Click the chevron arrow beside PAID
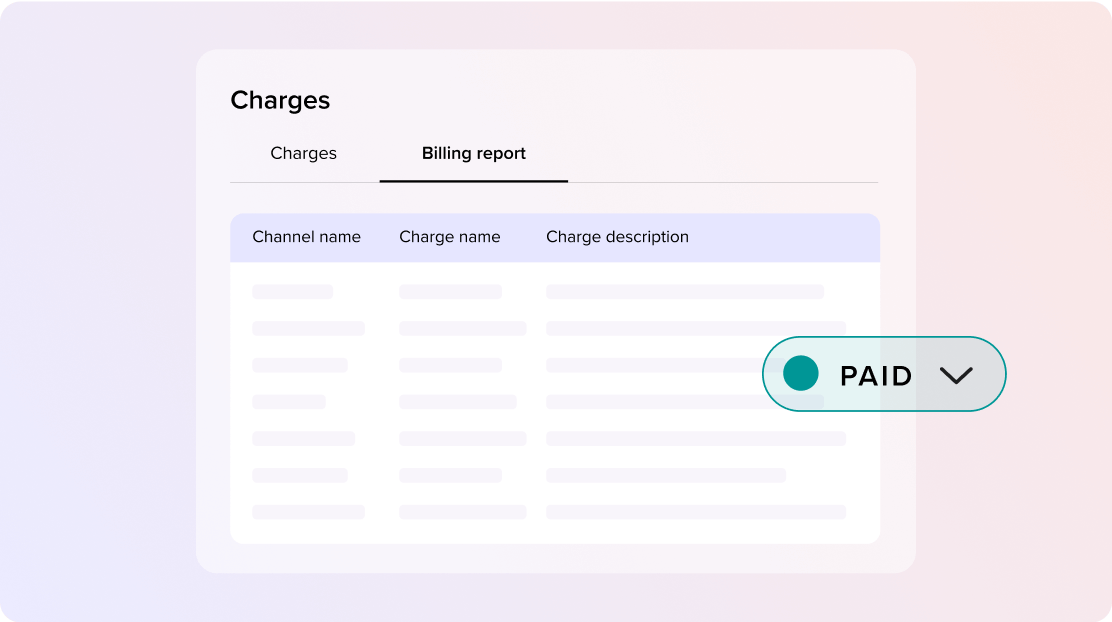 pyautogui.click(x=956, y=375)
